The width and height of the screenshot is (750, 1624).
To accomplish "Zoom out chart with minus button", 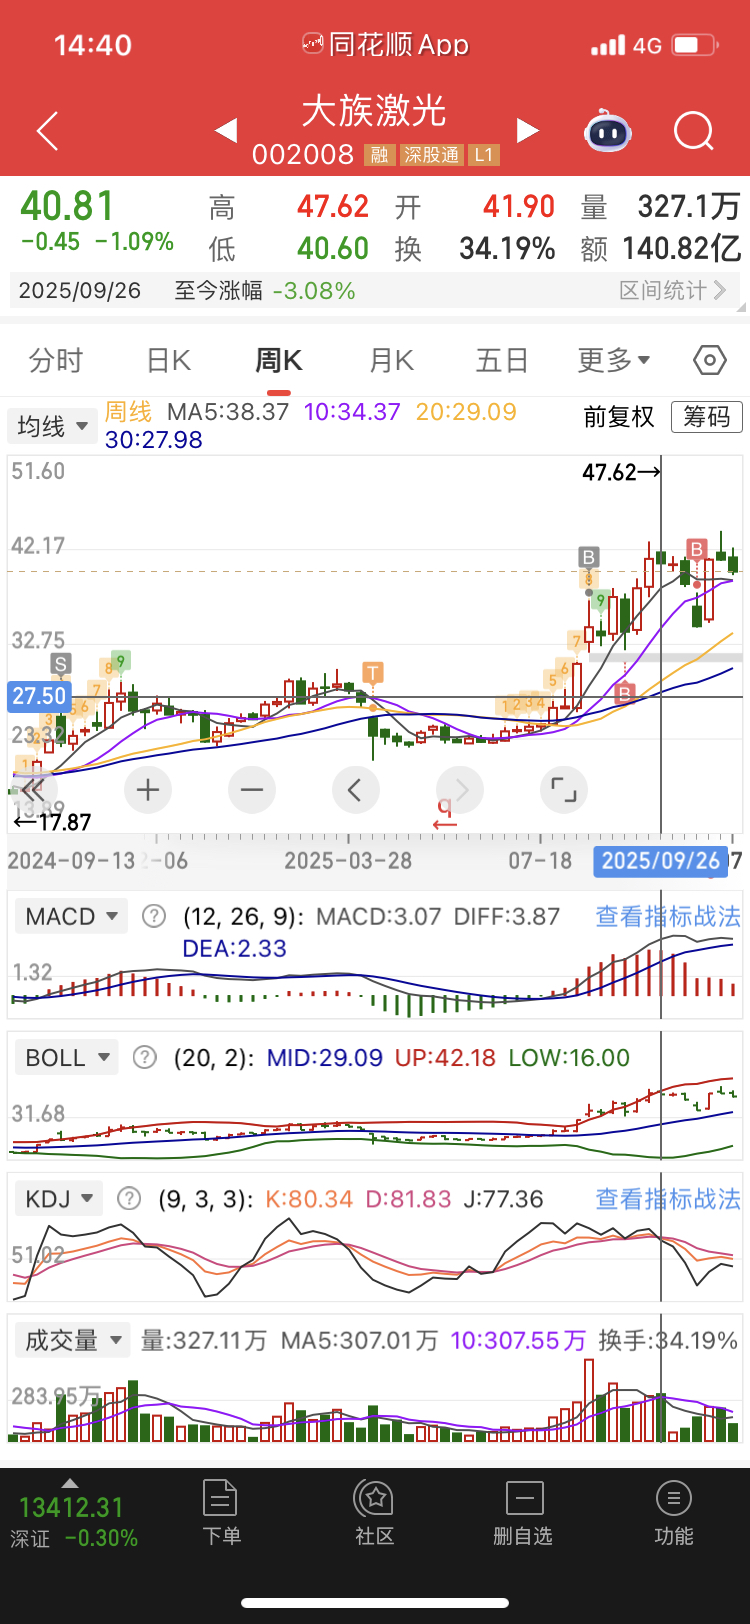I will click(252, 790).
